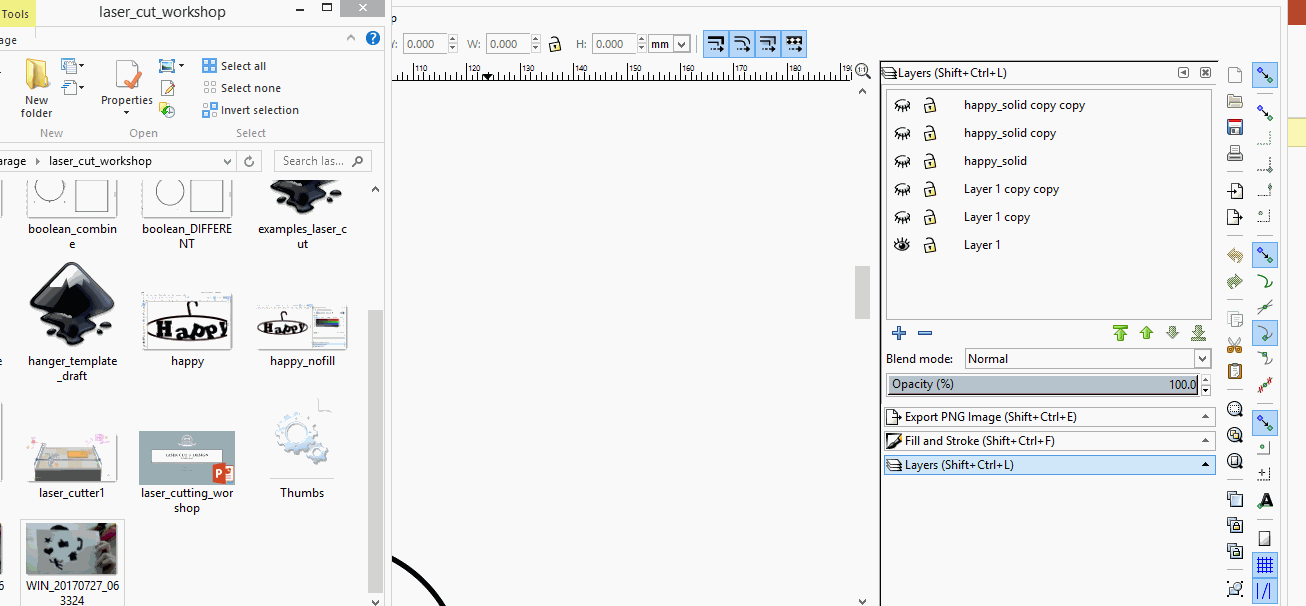Screen dimensions: 1306x606
Task: Collapse Explorer ribbon with chevron
Action: point(352,38)
